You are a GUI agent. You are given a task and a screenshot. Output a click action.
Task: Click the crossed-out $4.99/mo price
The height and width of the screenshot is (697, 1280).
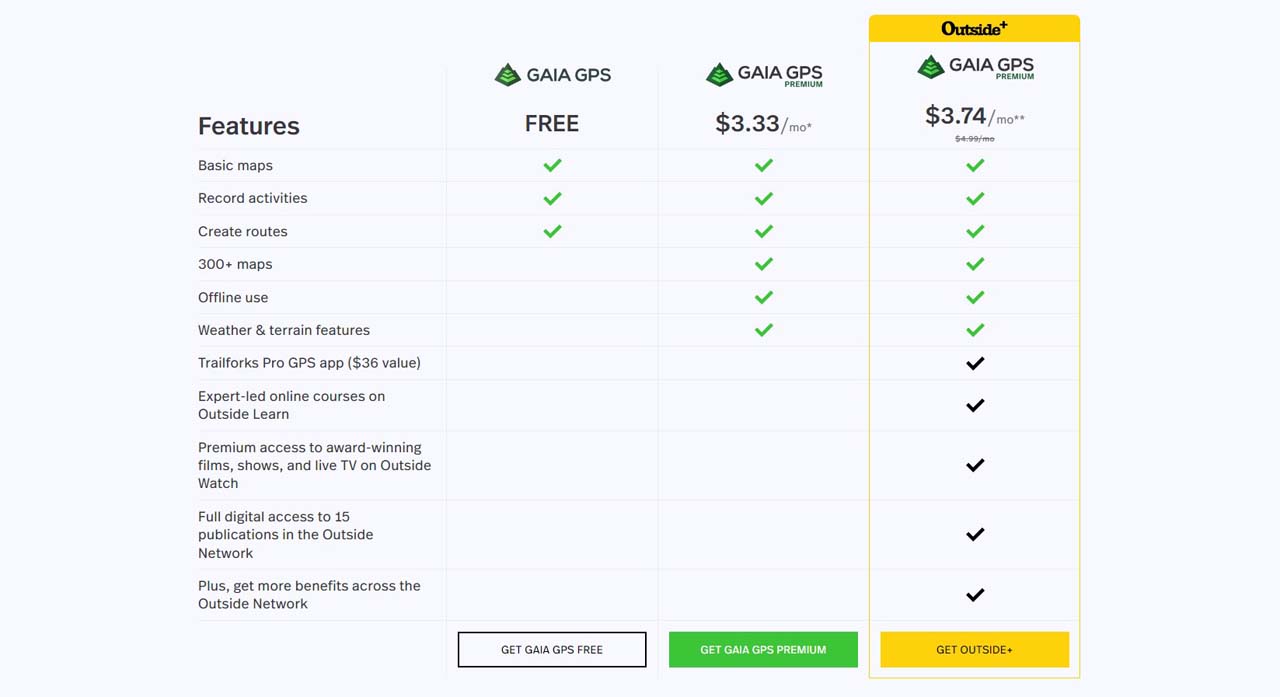coord(975,139)
